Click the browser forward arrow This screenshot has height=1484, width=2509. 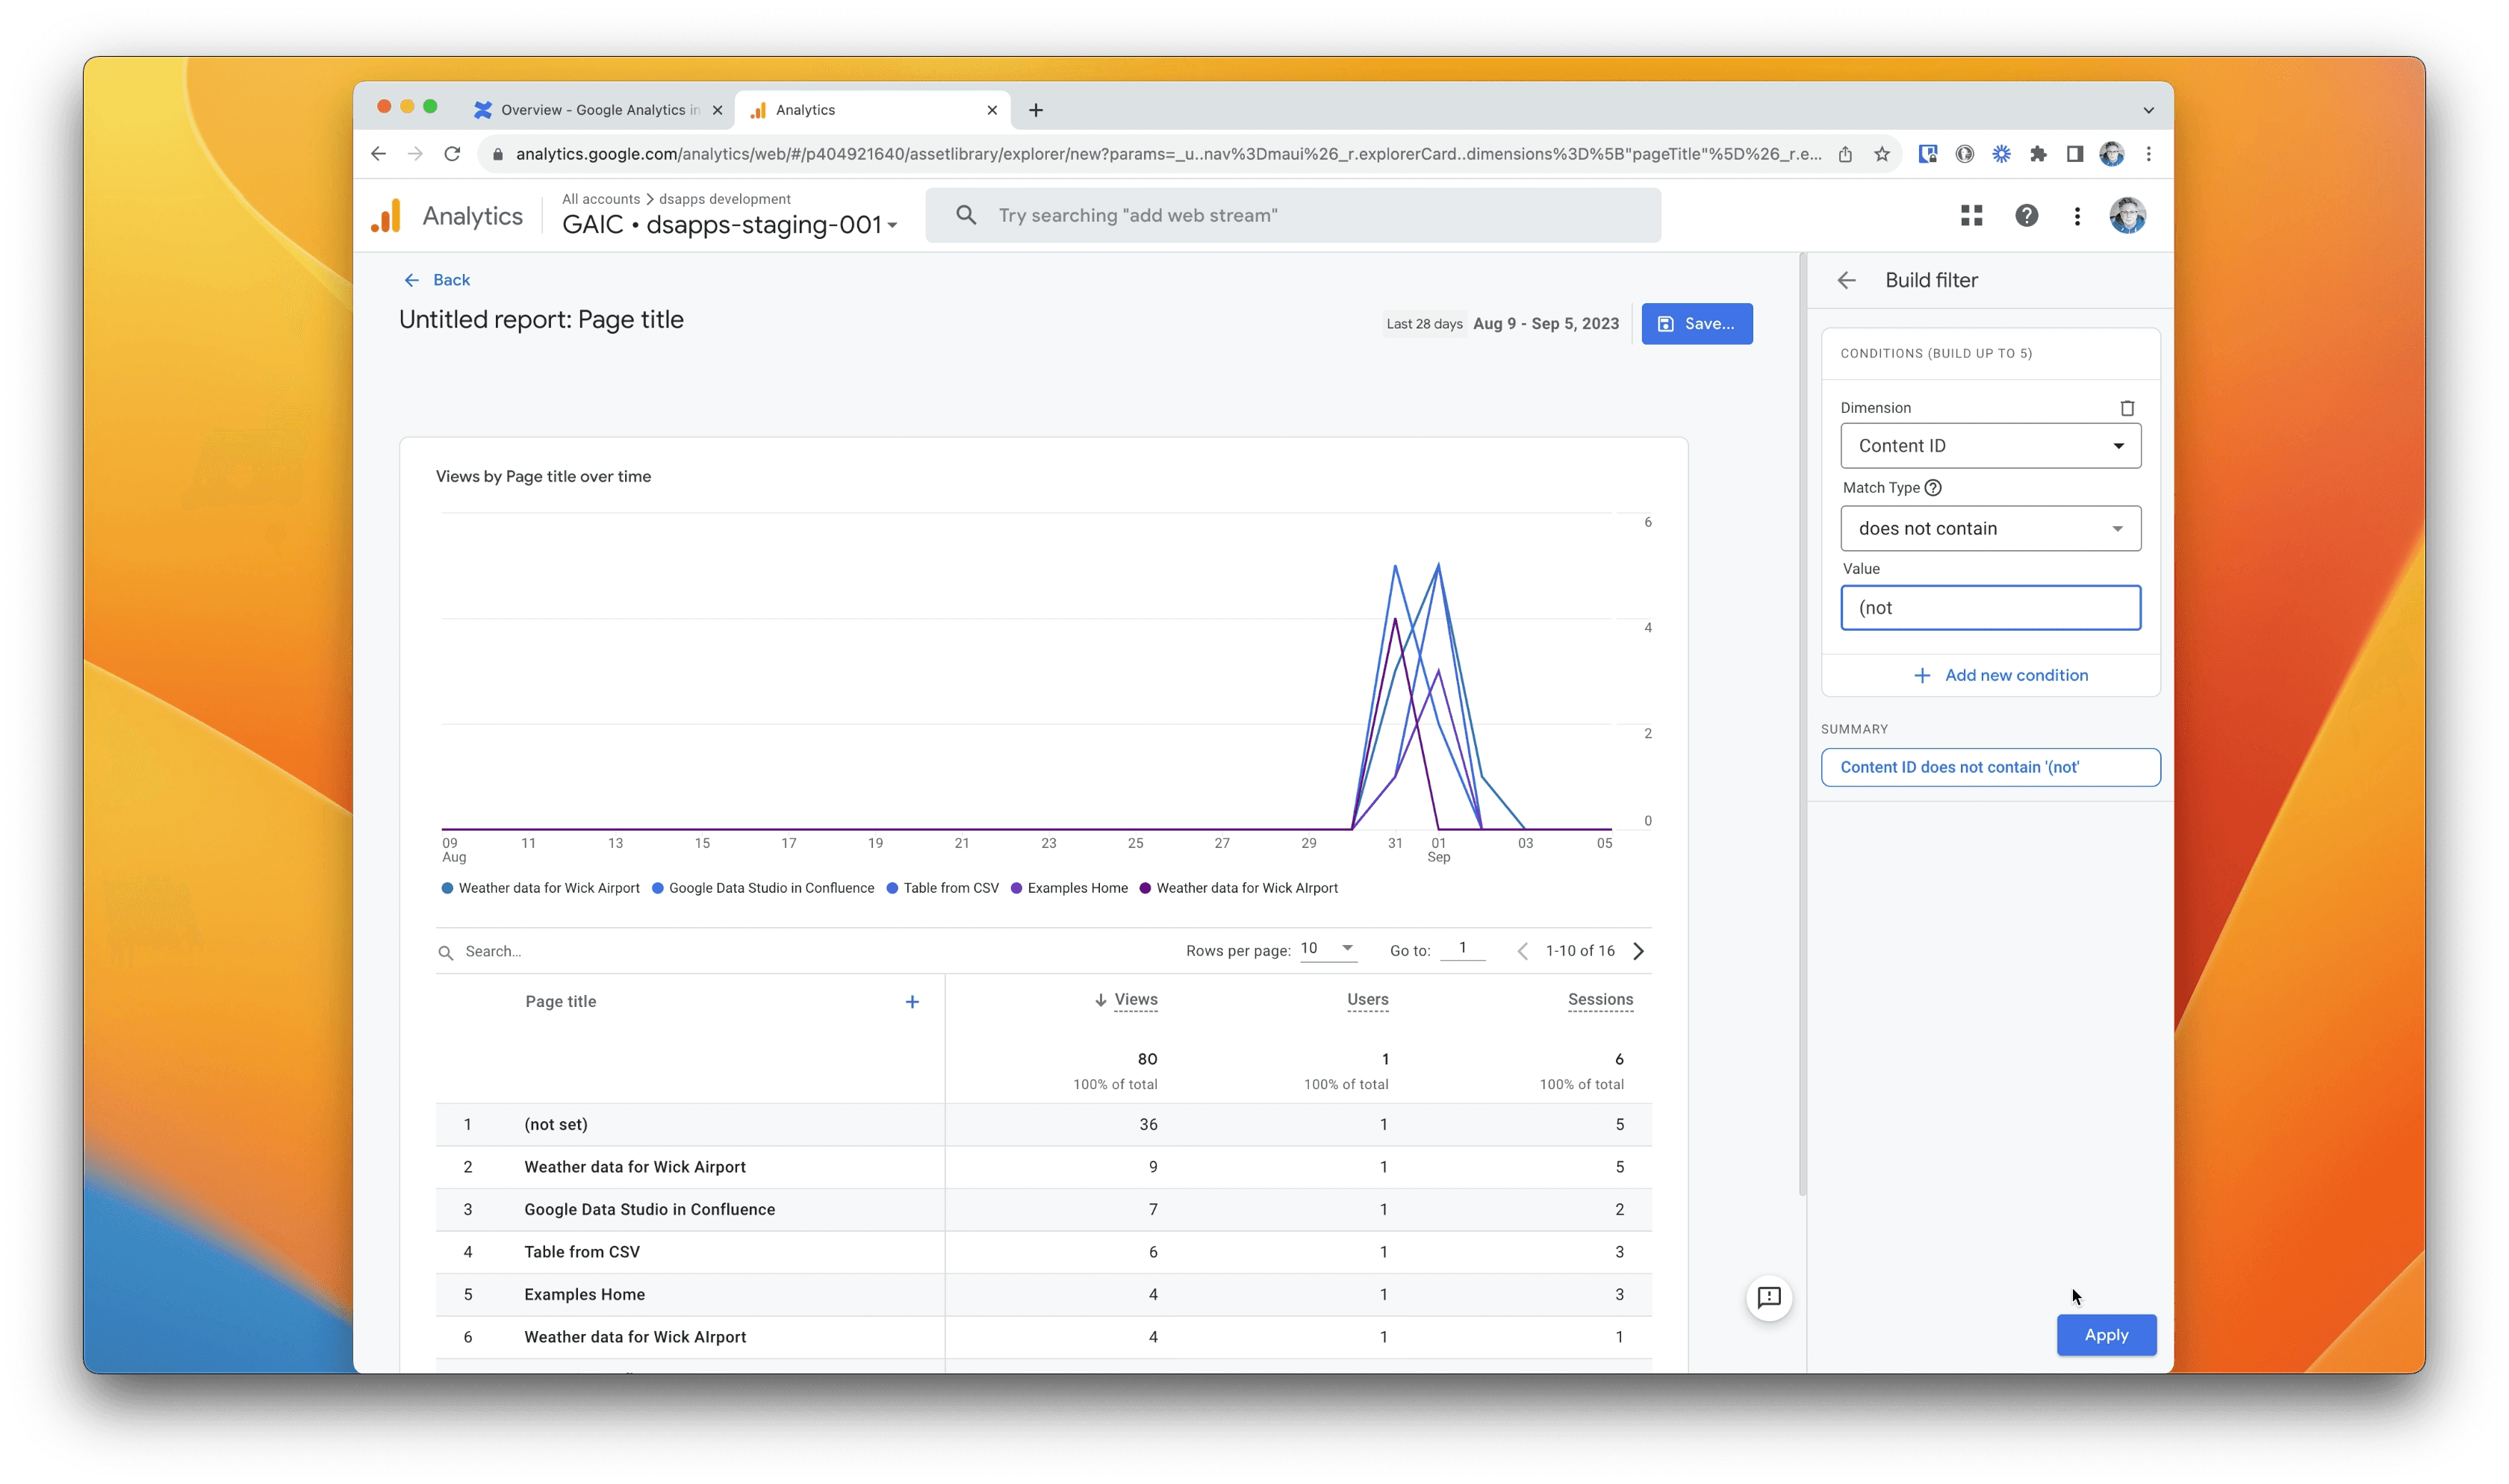(415, 154)
